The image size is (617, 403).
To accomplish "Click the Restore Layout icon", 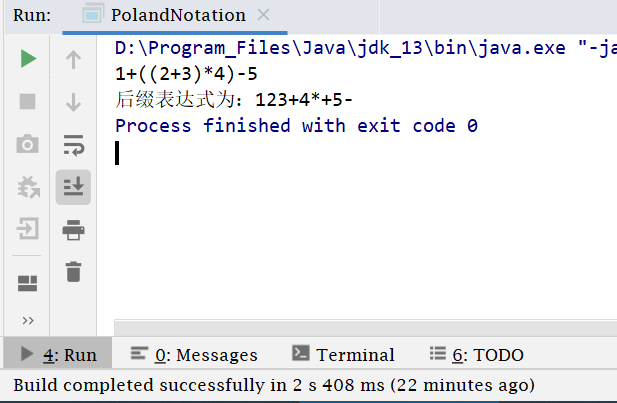I will pyautogui.click(x=28, y=283).
